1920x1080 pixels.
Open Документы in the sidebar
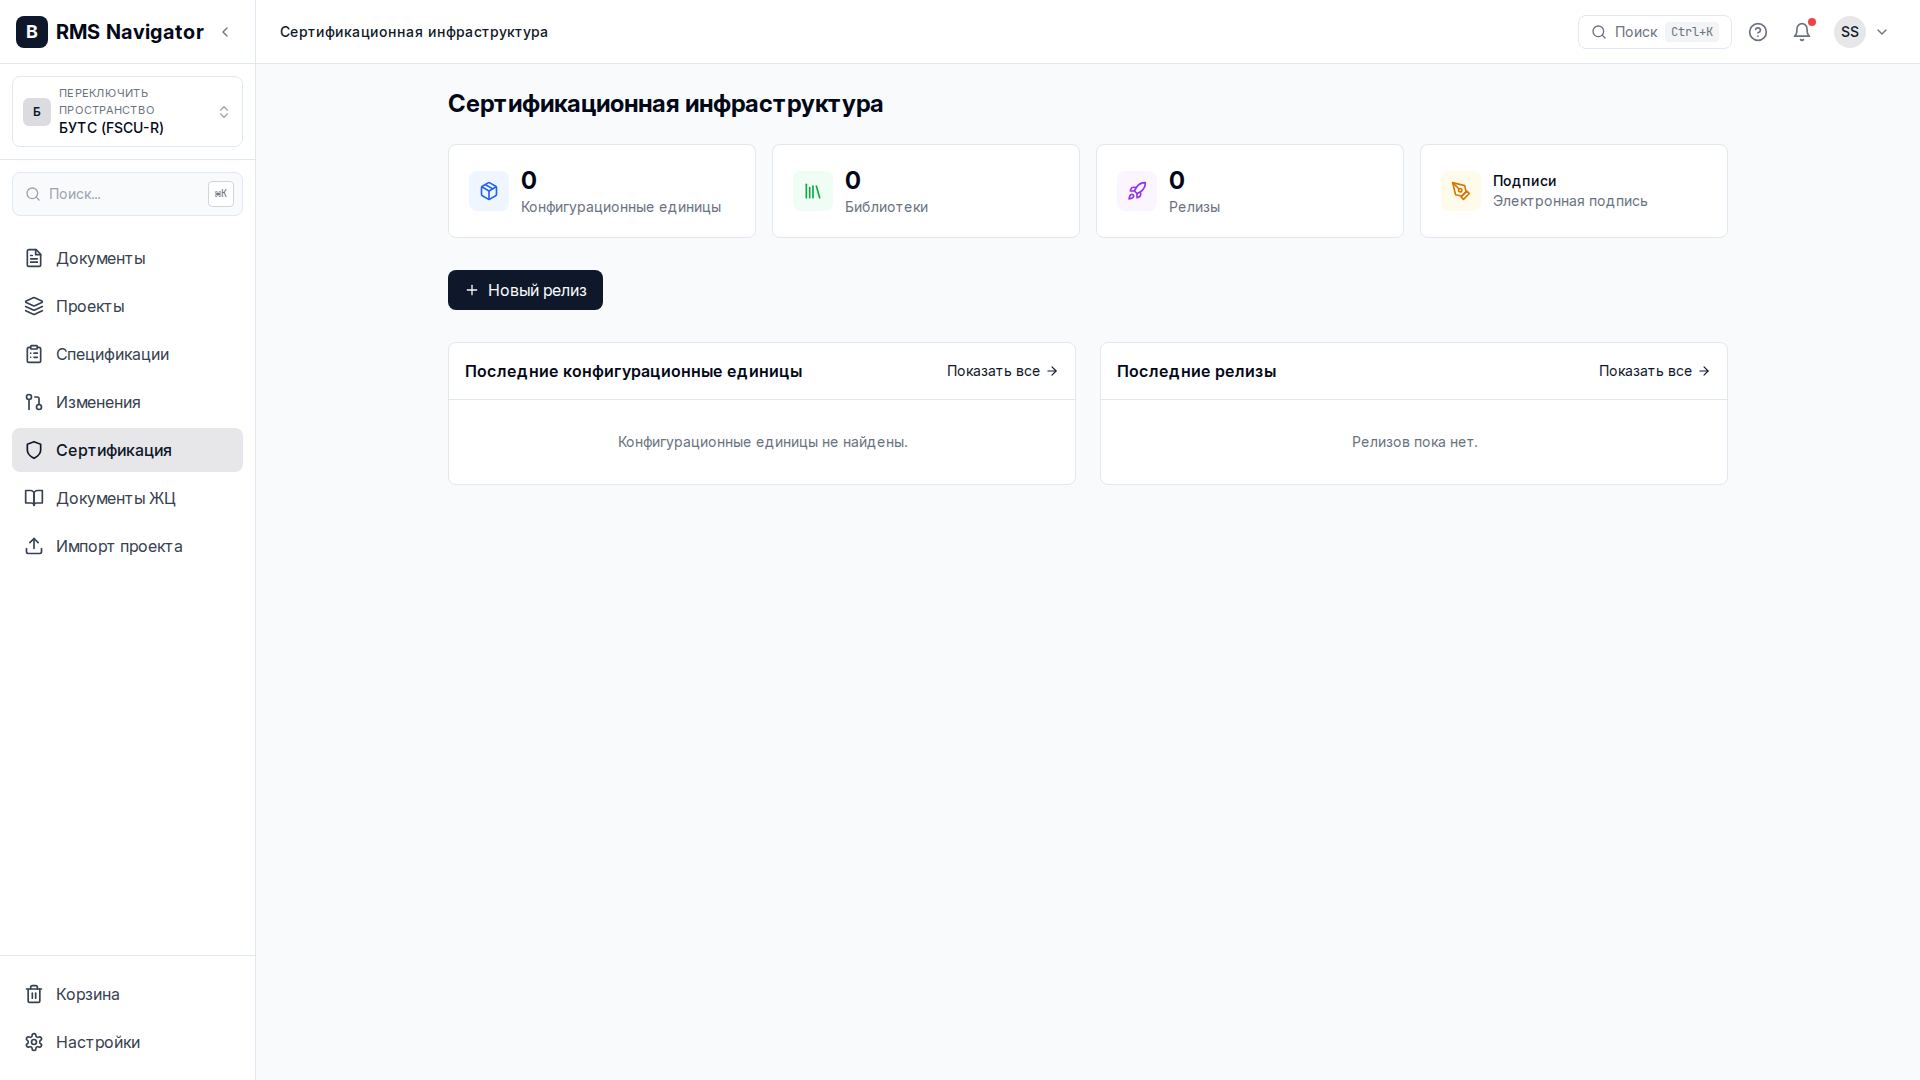click(x=127, y=258)
